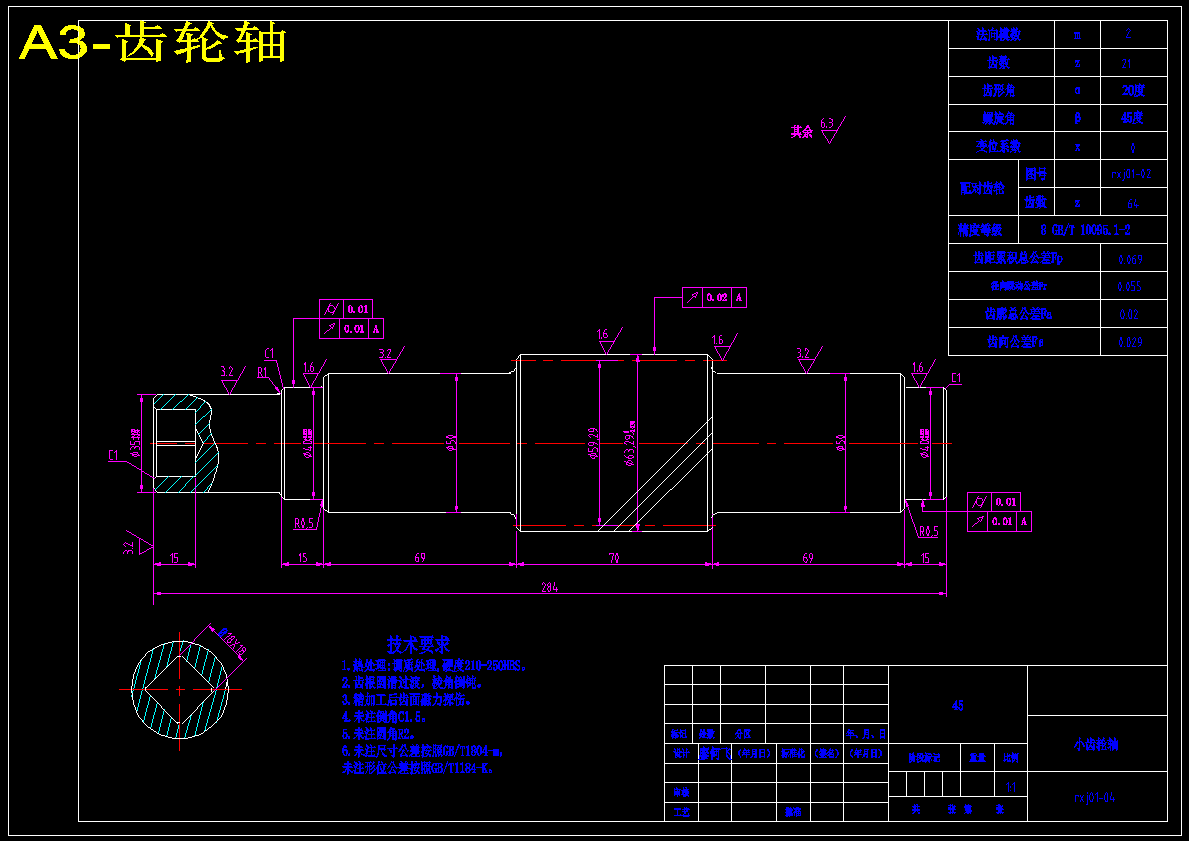Select the '45度' helix angle value

(x=1132, y=118)
